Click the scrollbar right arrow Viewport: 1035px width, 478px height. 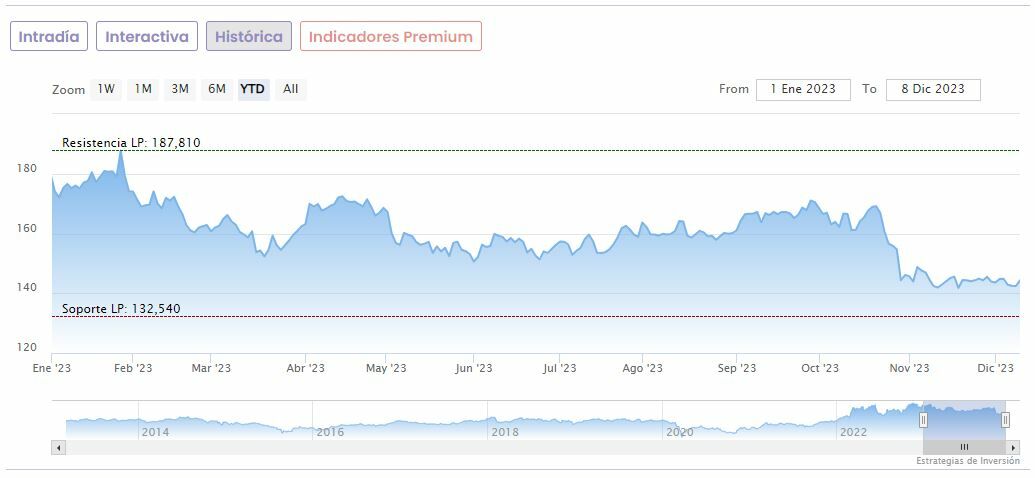[1013, 447]
